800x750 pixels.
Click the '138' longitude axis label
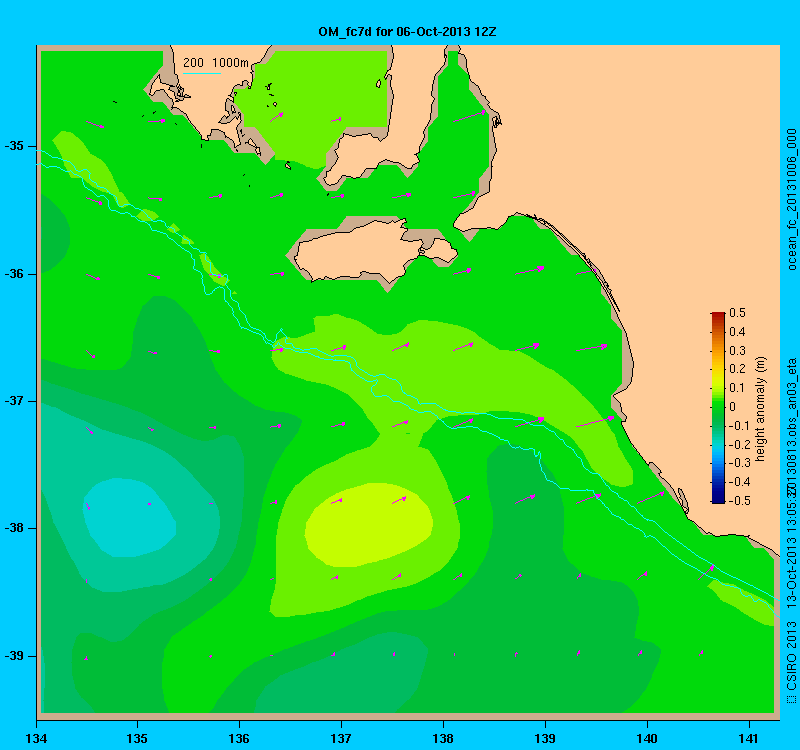(x=443, y=739)
